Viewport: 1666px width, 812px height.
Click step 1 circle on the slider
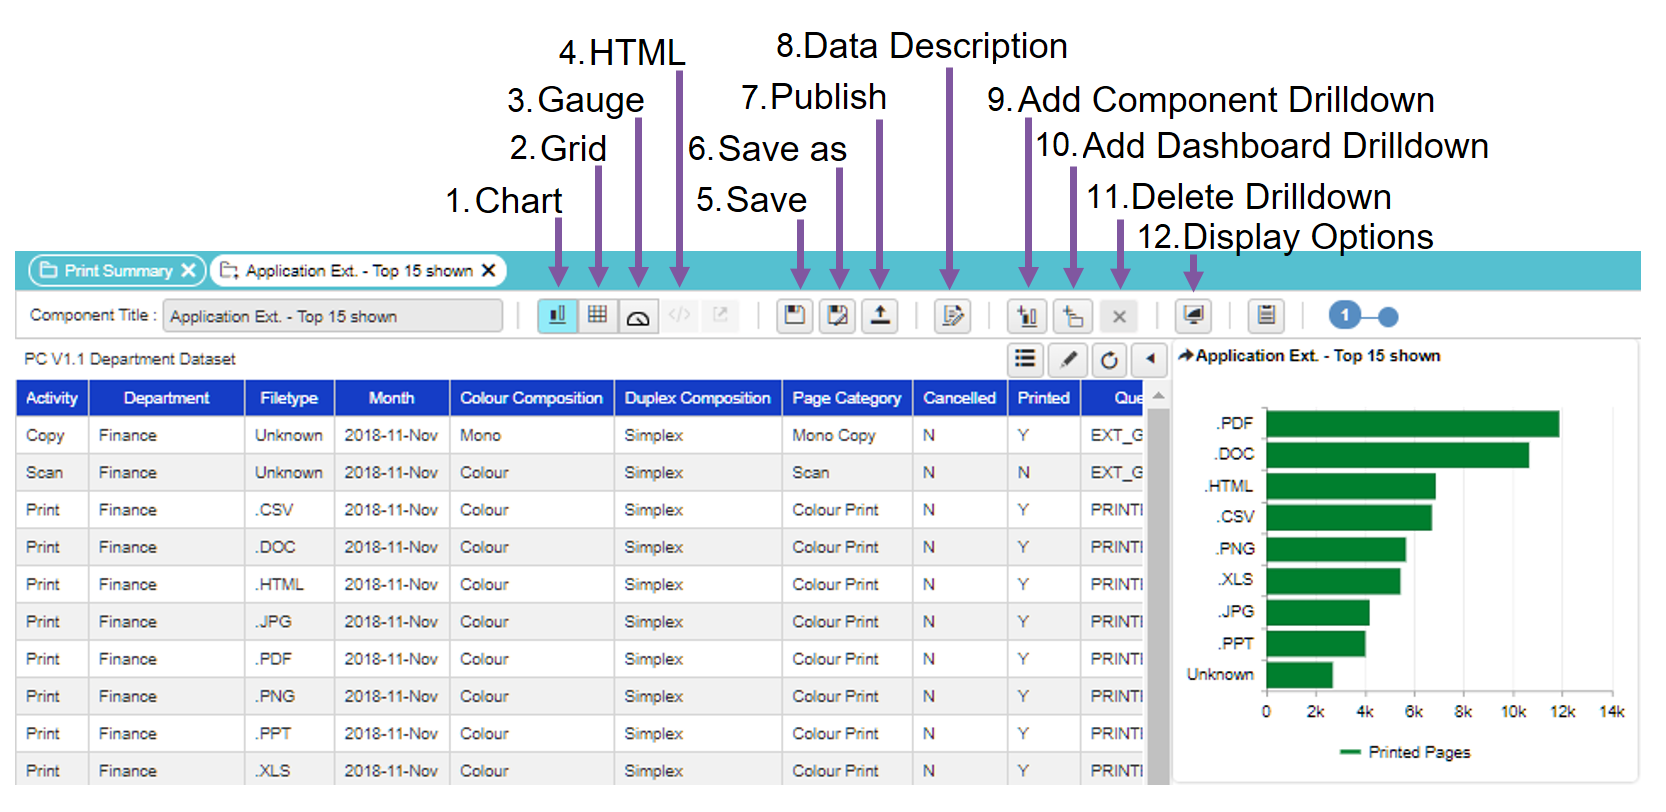1345,316
